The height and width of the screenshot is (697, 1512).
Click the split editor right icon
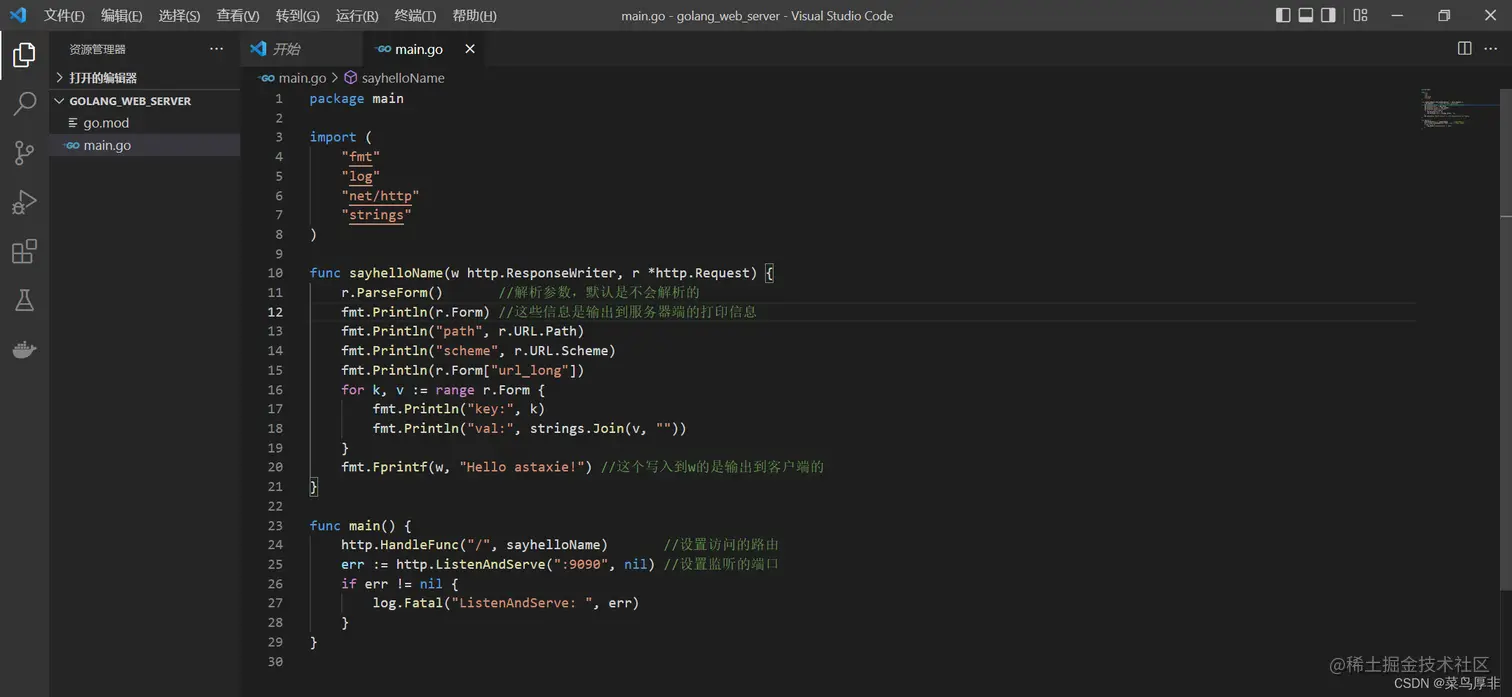[x=1464, y=48]
